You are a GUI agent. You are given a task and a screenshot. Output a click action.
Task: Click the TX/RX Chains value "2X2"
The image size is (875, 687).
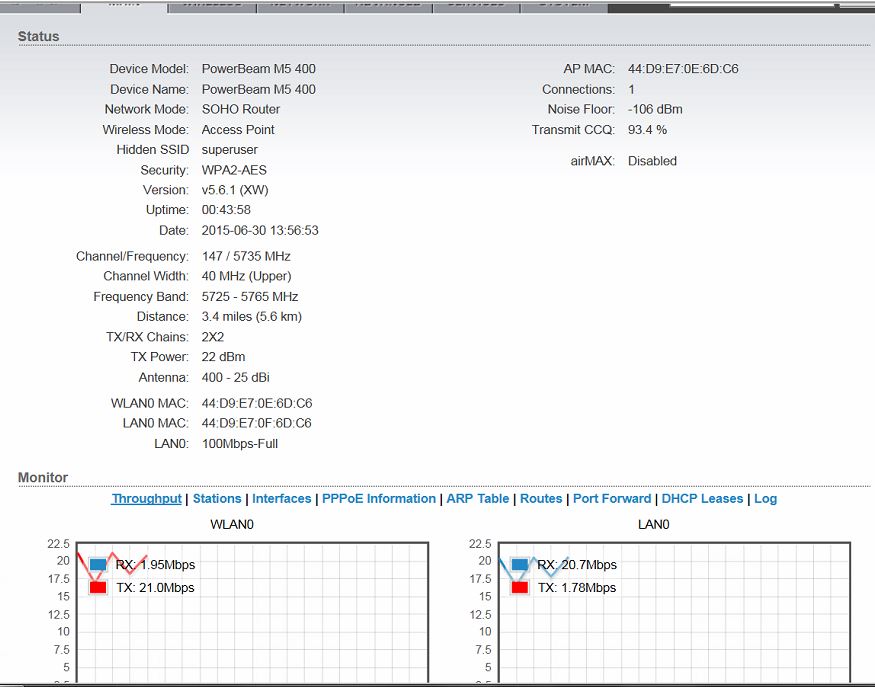tap(213, 337)
